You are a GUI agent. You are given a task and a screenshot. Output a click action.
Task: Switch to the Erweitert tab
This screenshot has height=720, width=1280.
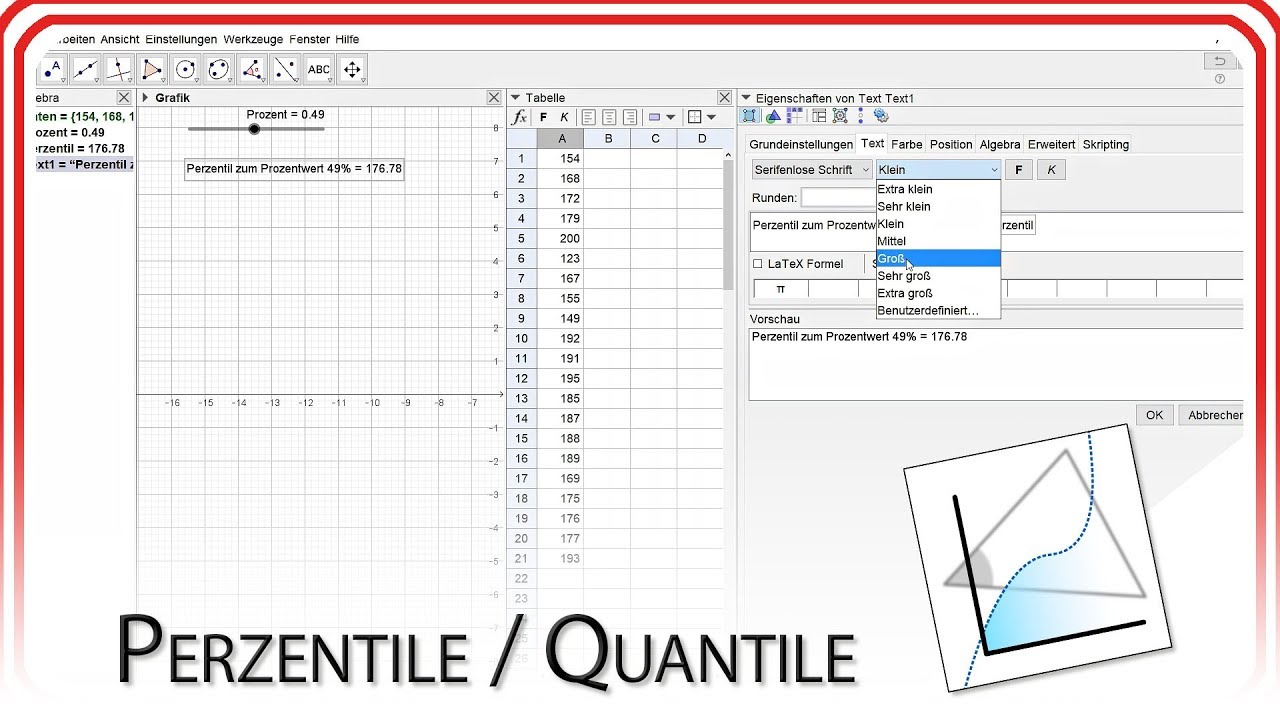pos(1051,144)
